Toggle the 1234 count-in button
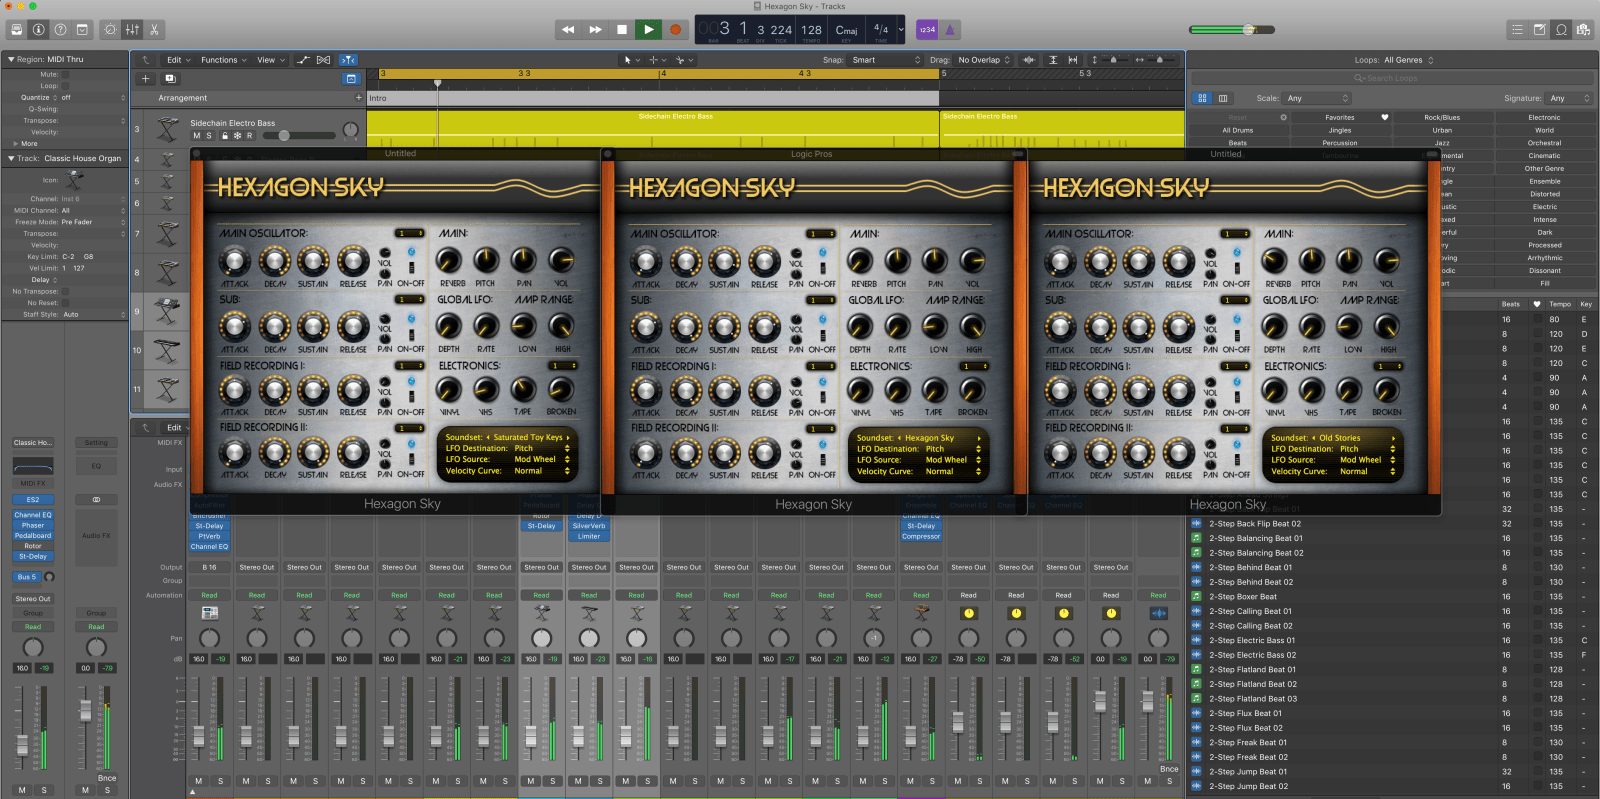1600x799 pixels. tap(927, 30)
